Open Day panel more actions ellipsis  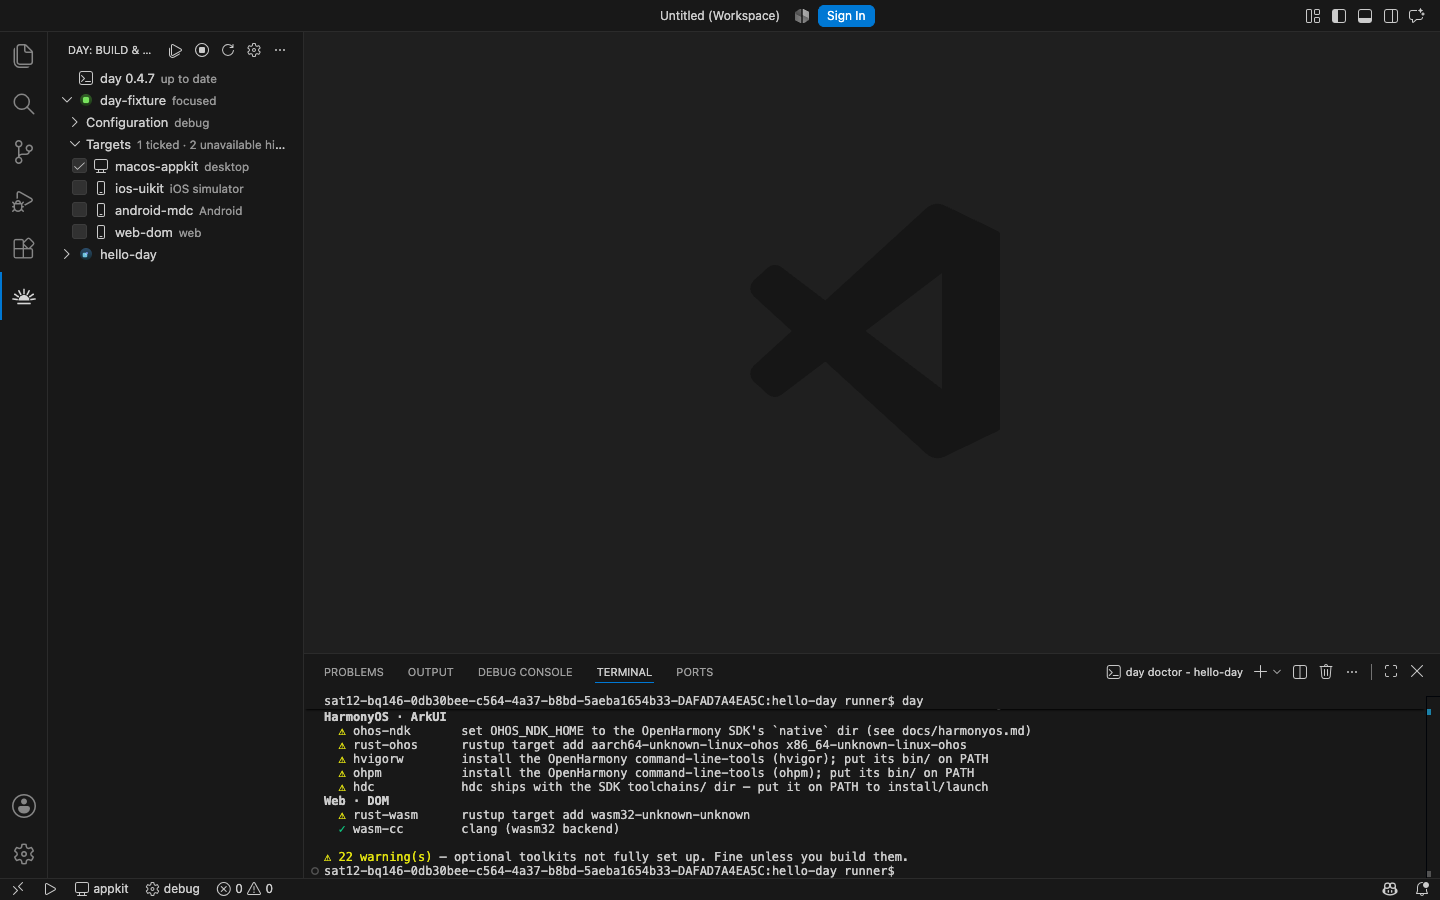[280, 50]
